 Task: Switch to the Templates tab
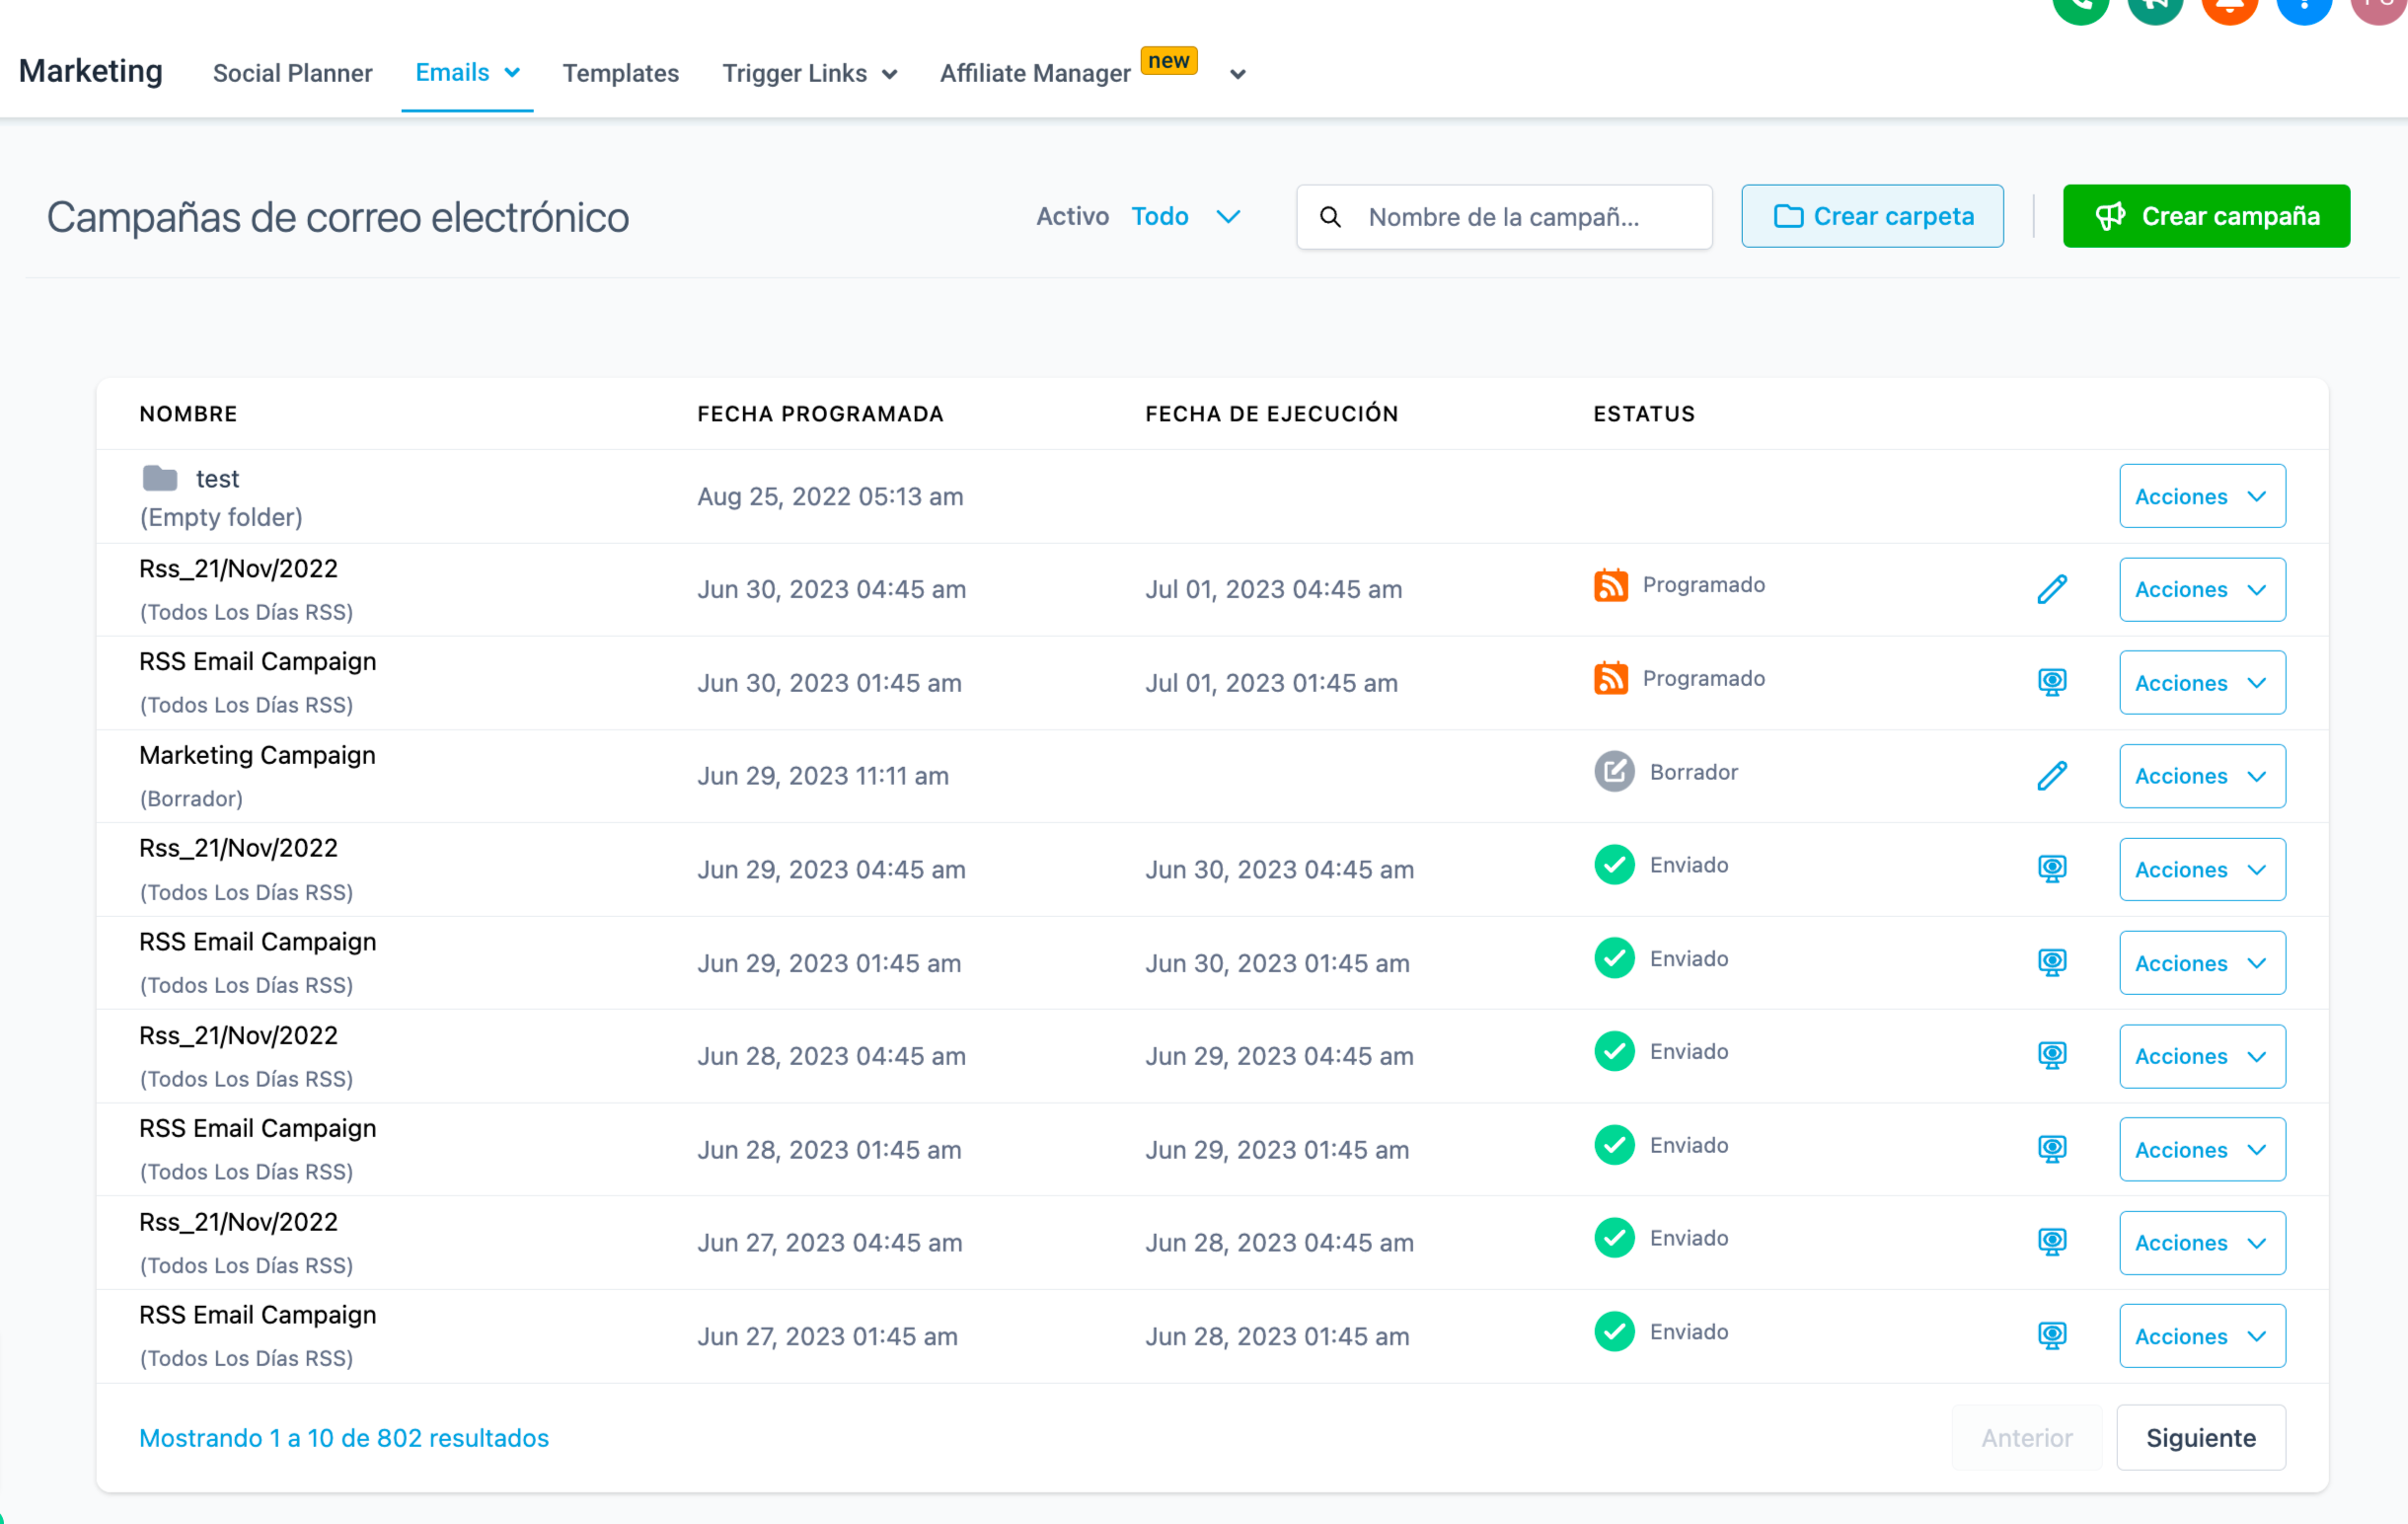click(620, 73)
